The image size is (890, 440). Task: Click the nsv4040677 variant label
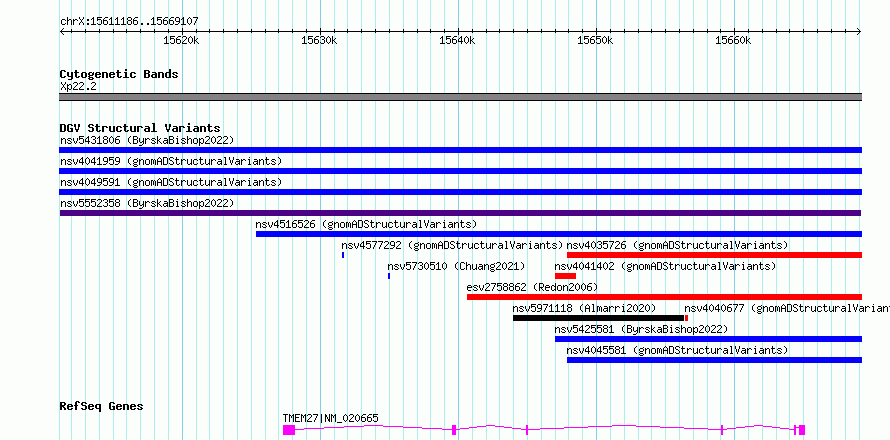coord(787,308)
